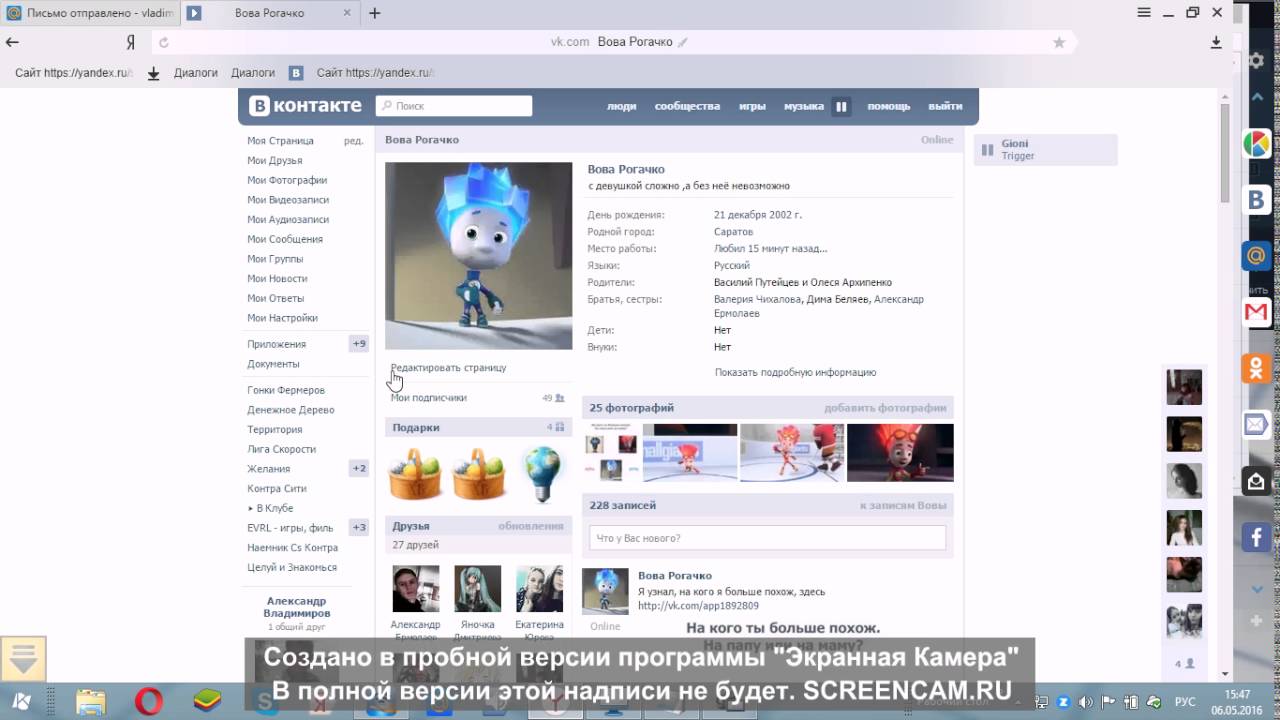
Task: Open the Odnoklassniki icon in the right sidebar
Action: point(1256,368)
